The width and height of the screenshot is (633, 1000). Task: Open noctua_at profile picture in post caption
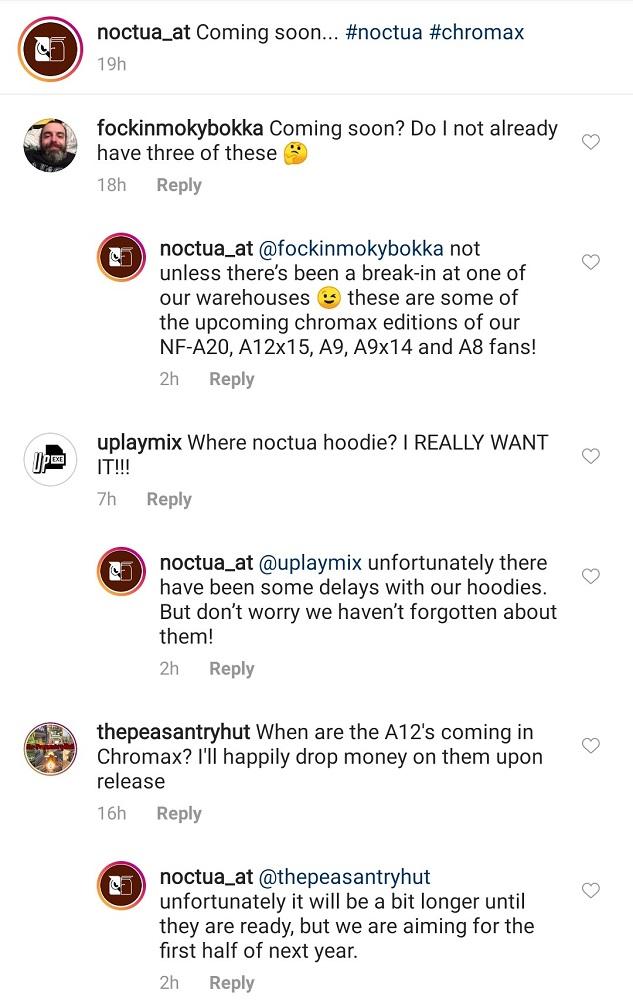click(x=50, y=48)
